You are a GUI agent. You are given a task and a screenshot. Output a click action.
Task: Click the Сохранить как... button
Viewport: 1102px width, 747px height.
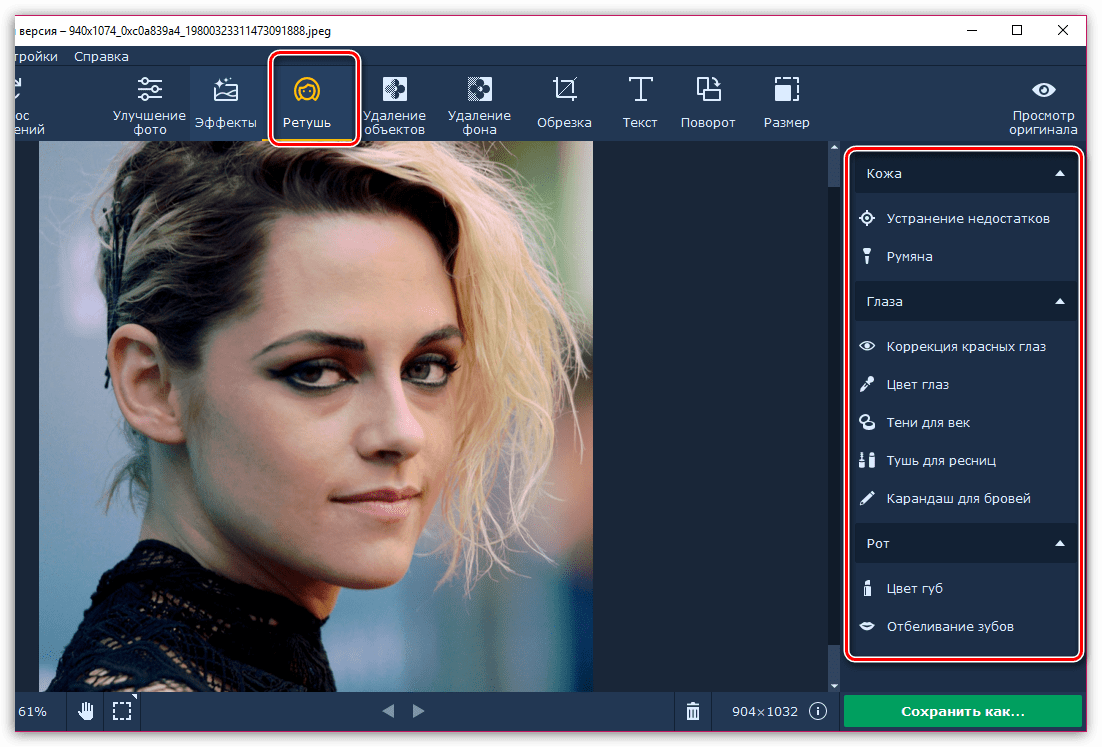(x=962, y=711)
